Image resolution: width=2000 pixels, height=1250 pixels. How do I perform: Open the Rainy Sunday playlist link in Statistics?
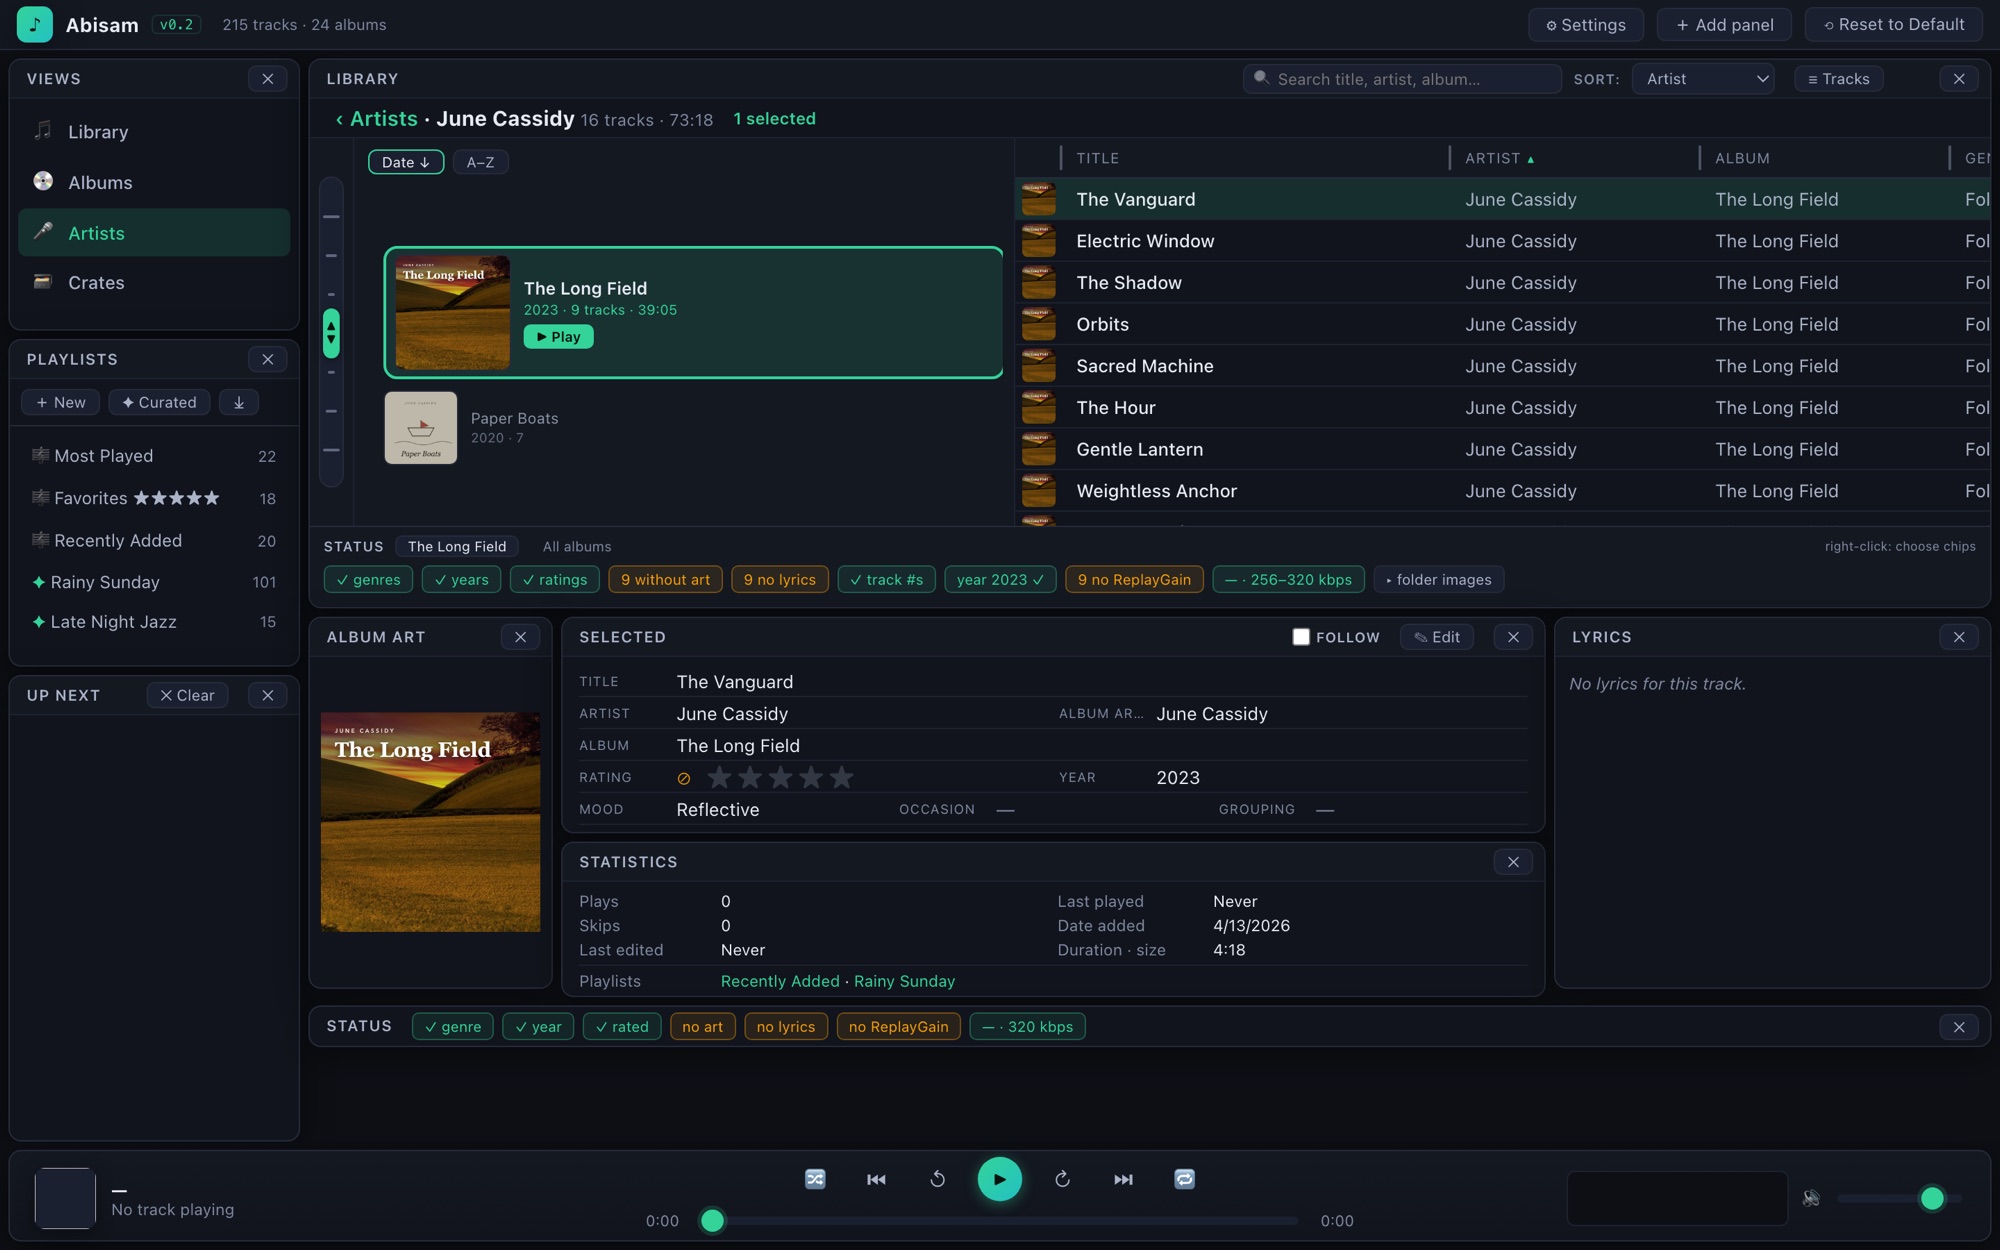point(904,981)
